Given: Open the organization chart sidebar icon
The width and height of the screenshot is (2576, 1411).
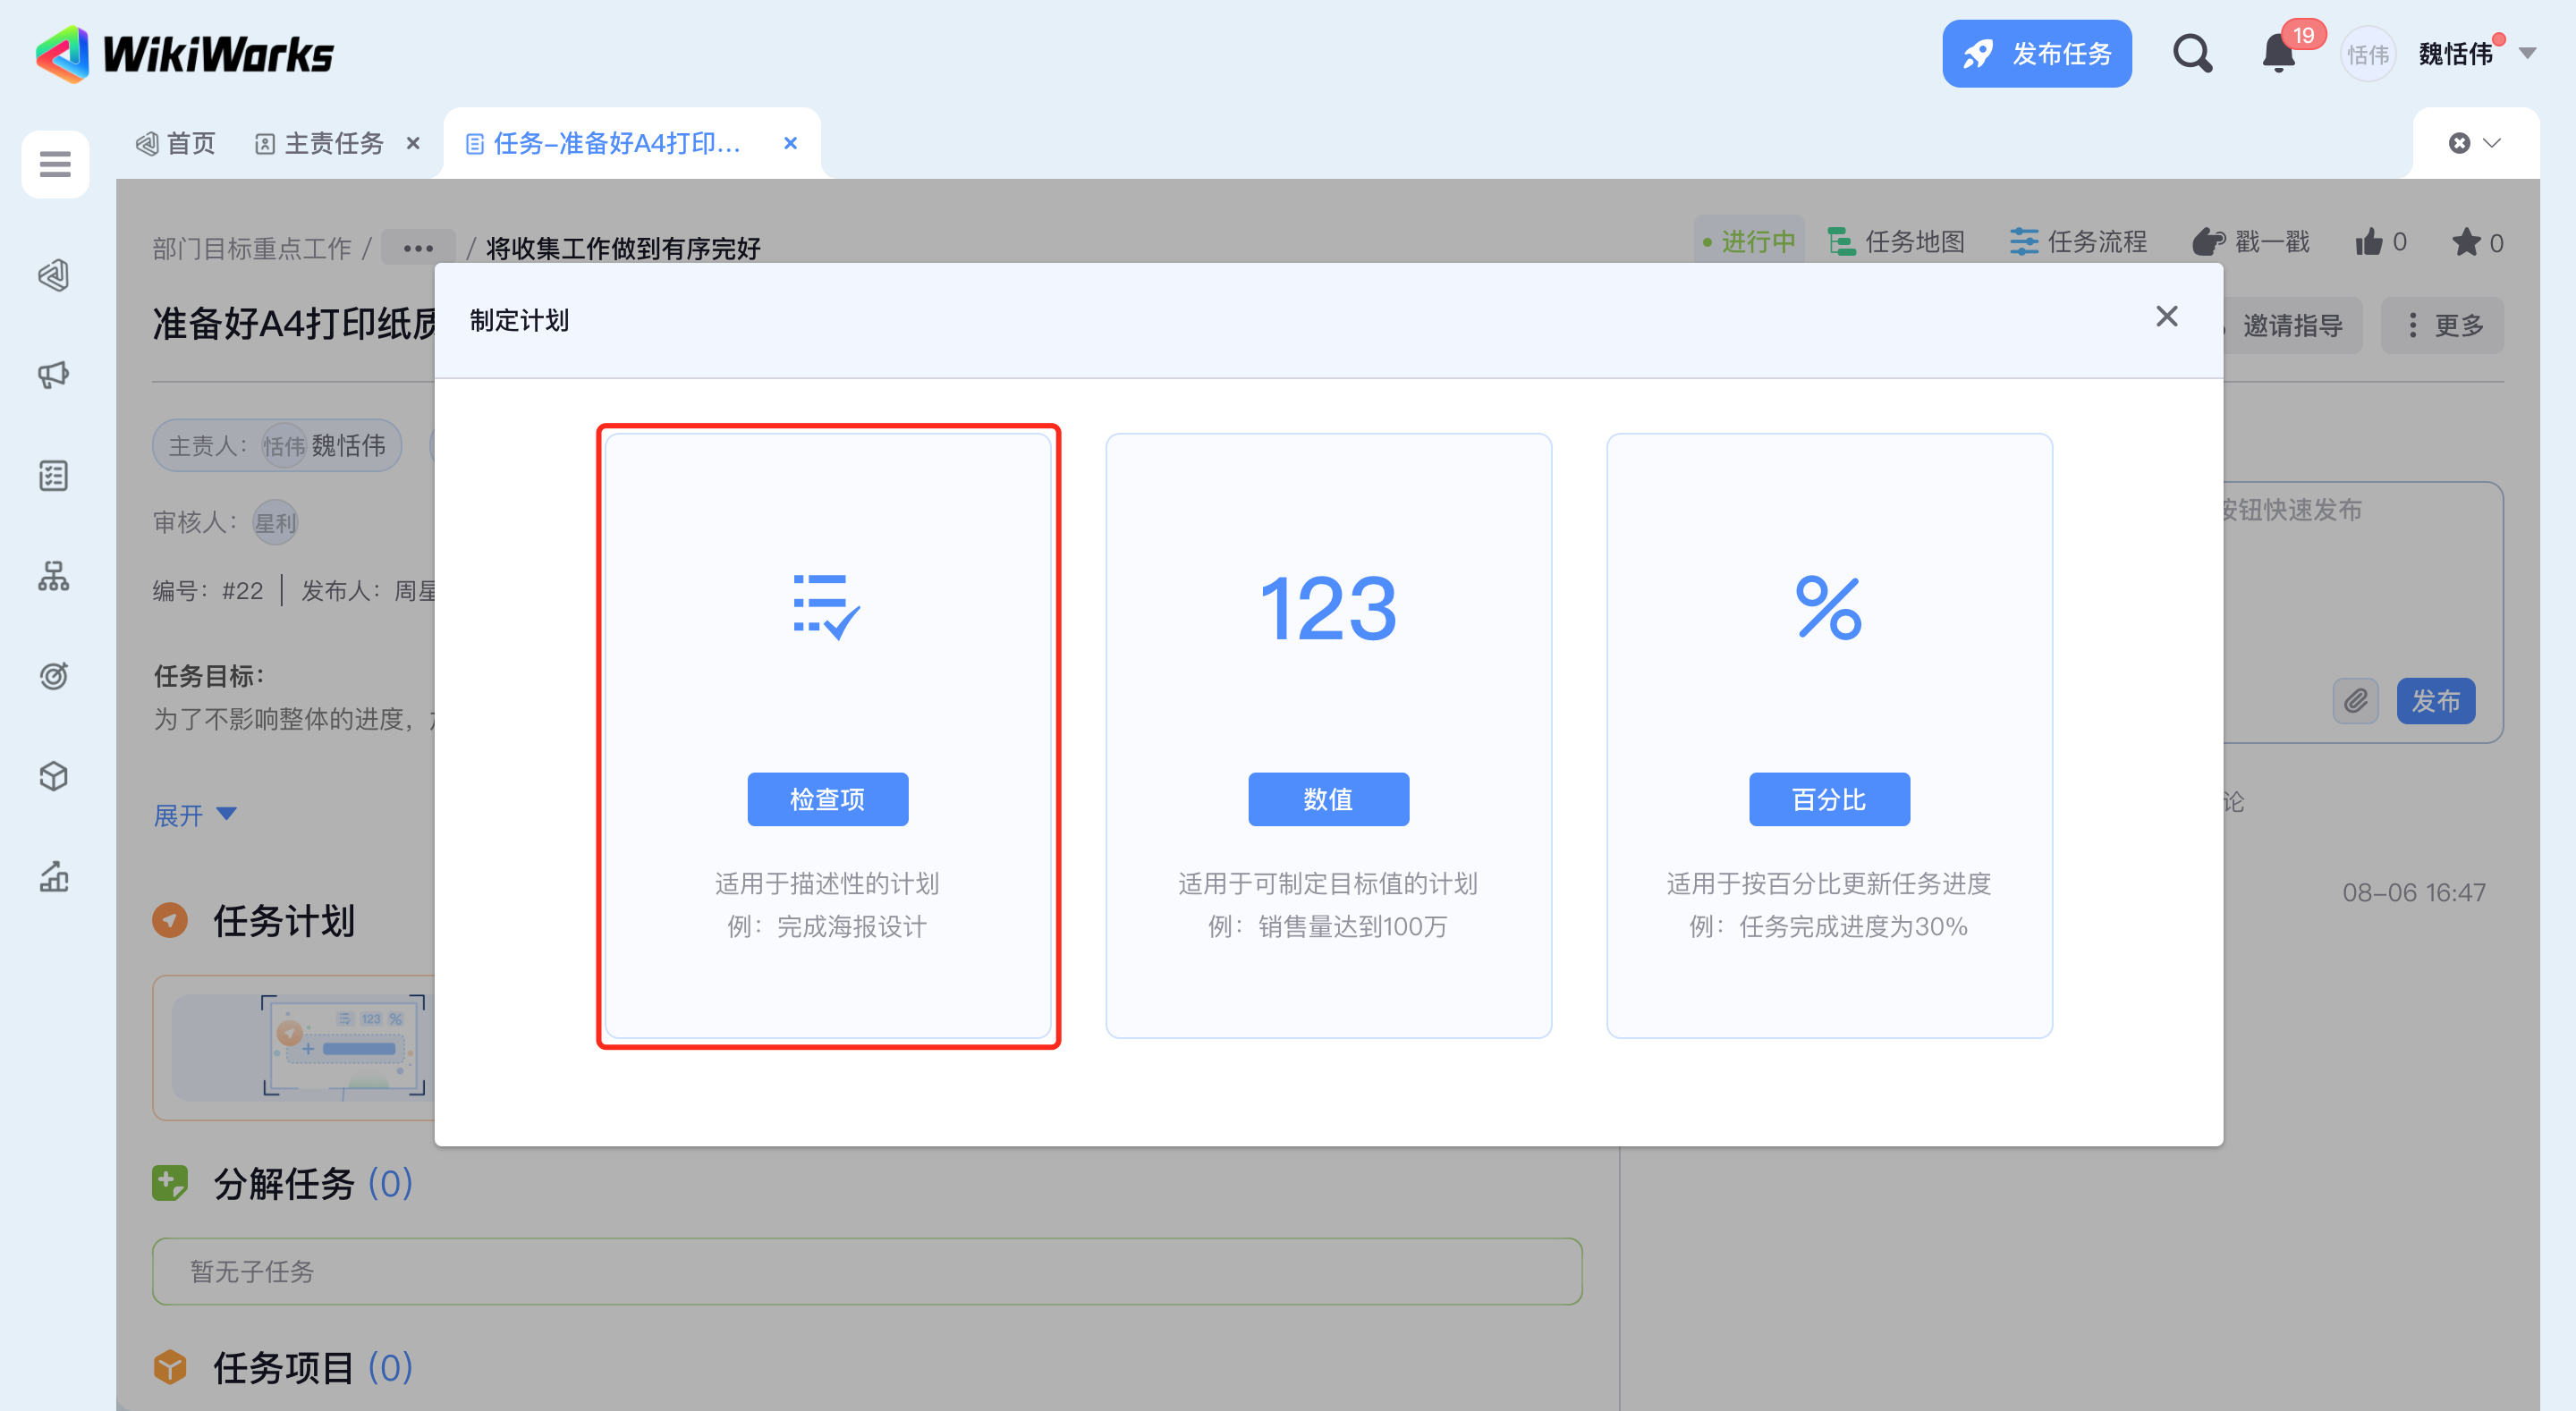Looking at the screenshot, I should coord(54,576).
